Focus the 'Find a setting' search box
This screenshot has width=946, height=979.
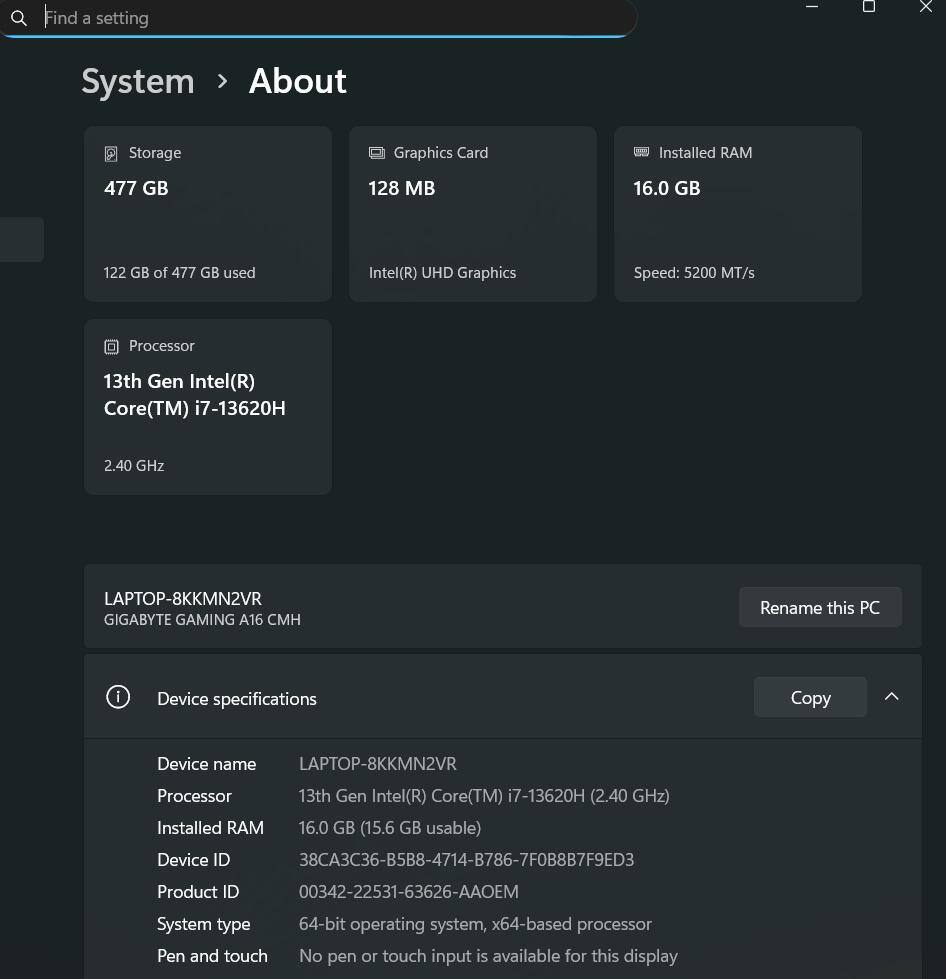pyautogui.click(x=330, y=18)
